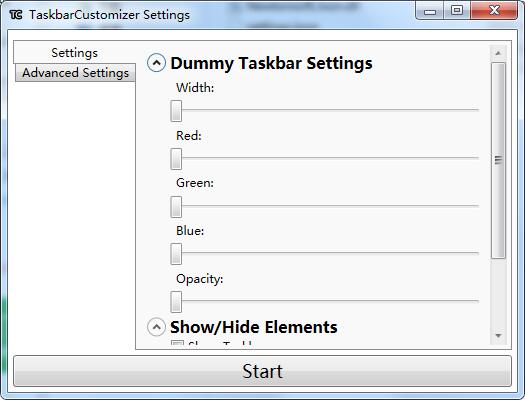Image resolution: width=525 pixels, height=400 pixels.
Task: Click the Show/Hide Elements heading
Action: tap(254, 327)
